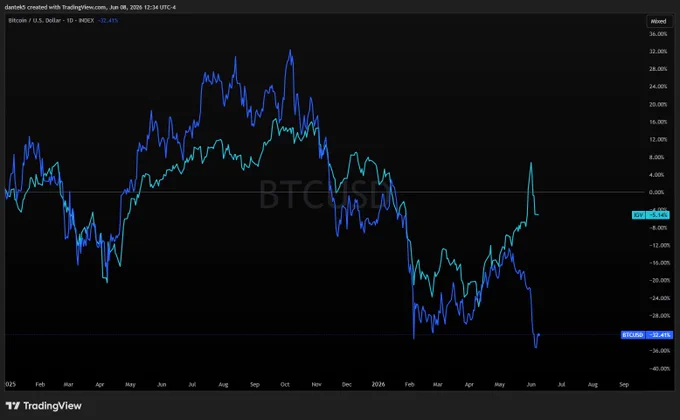This screenshot has height=420, width=680.
Task: Click the Oct label on time axis
Action: coord(285,384)
